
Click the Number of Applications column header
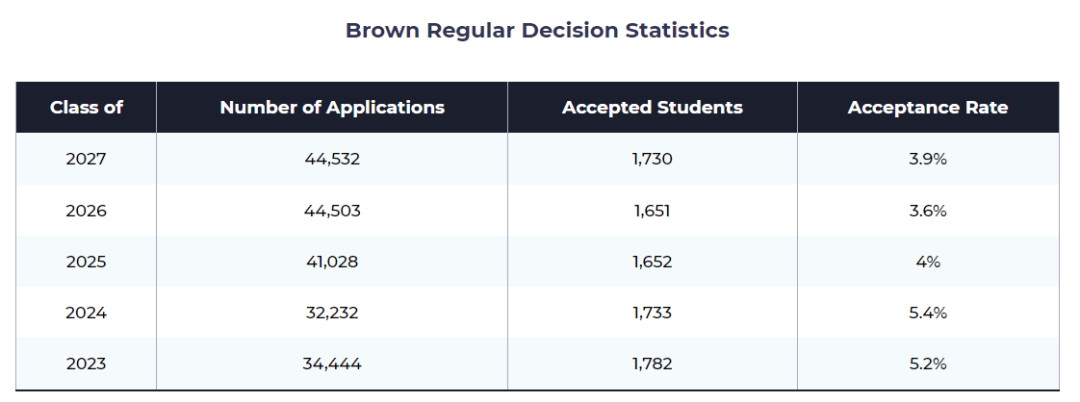332,108
